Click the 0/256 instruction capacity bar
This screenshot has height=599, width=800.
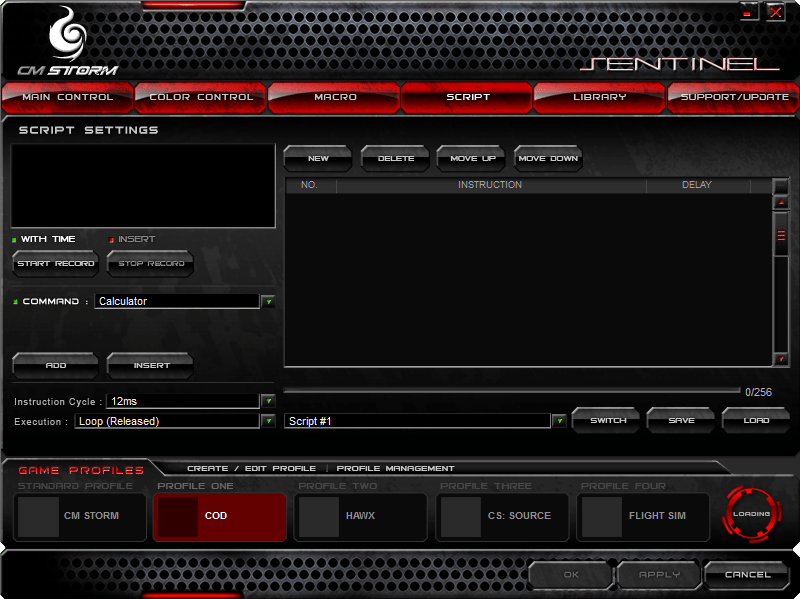[512, 390]
